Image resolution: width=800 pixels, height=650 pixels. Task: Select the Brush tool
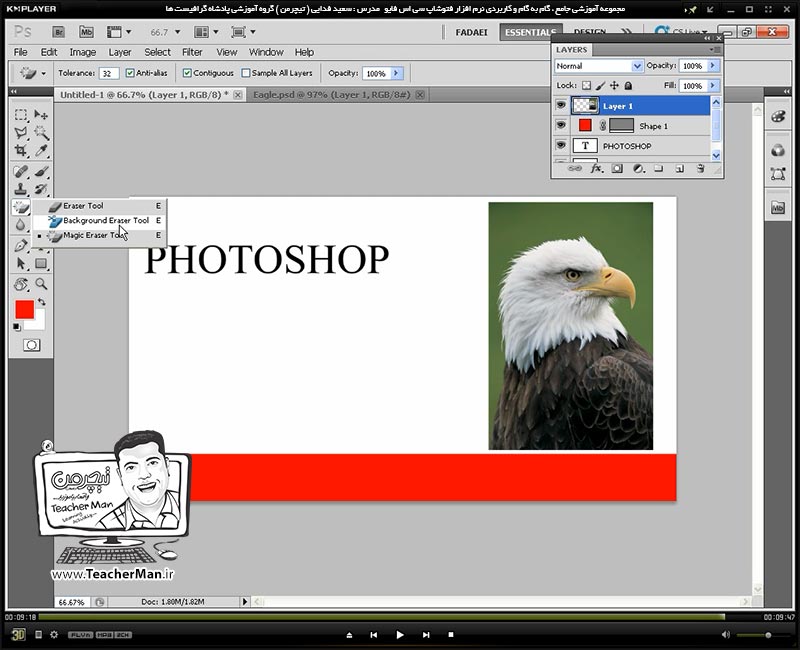pyautogui.click(x=41, y=171)
